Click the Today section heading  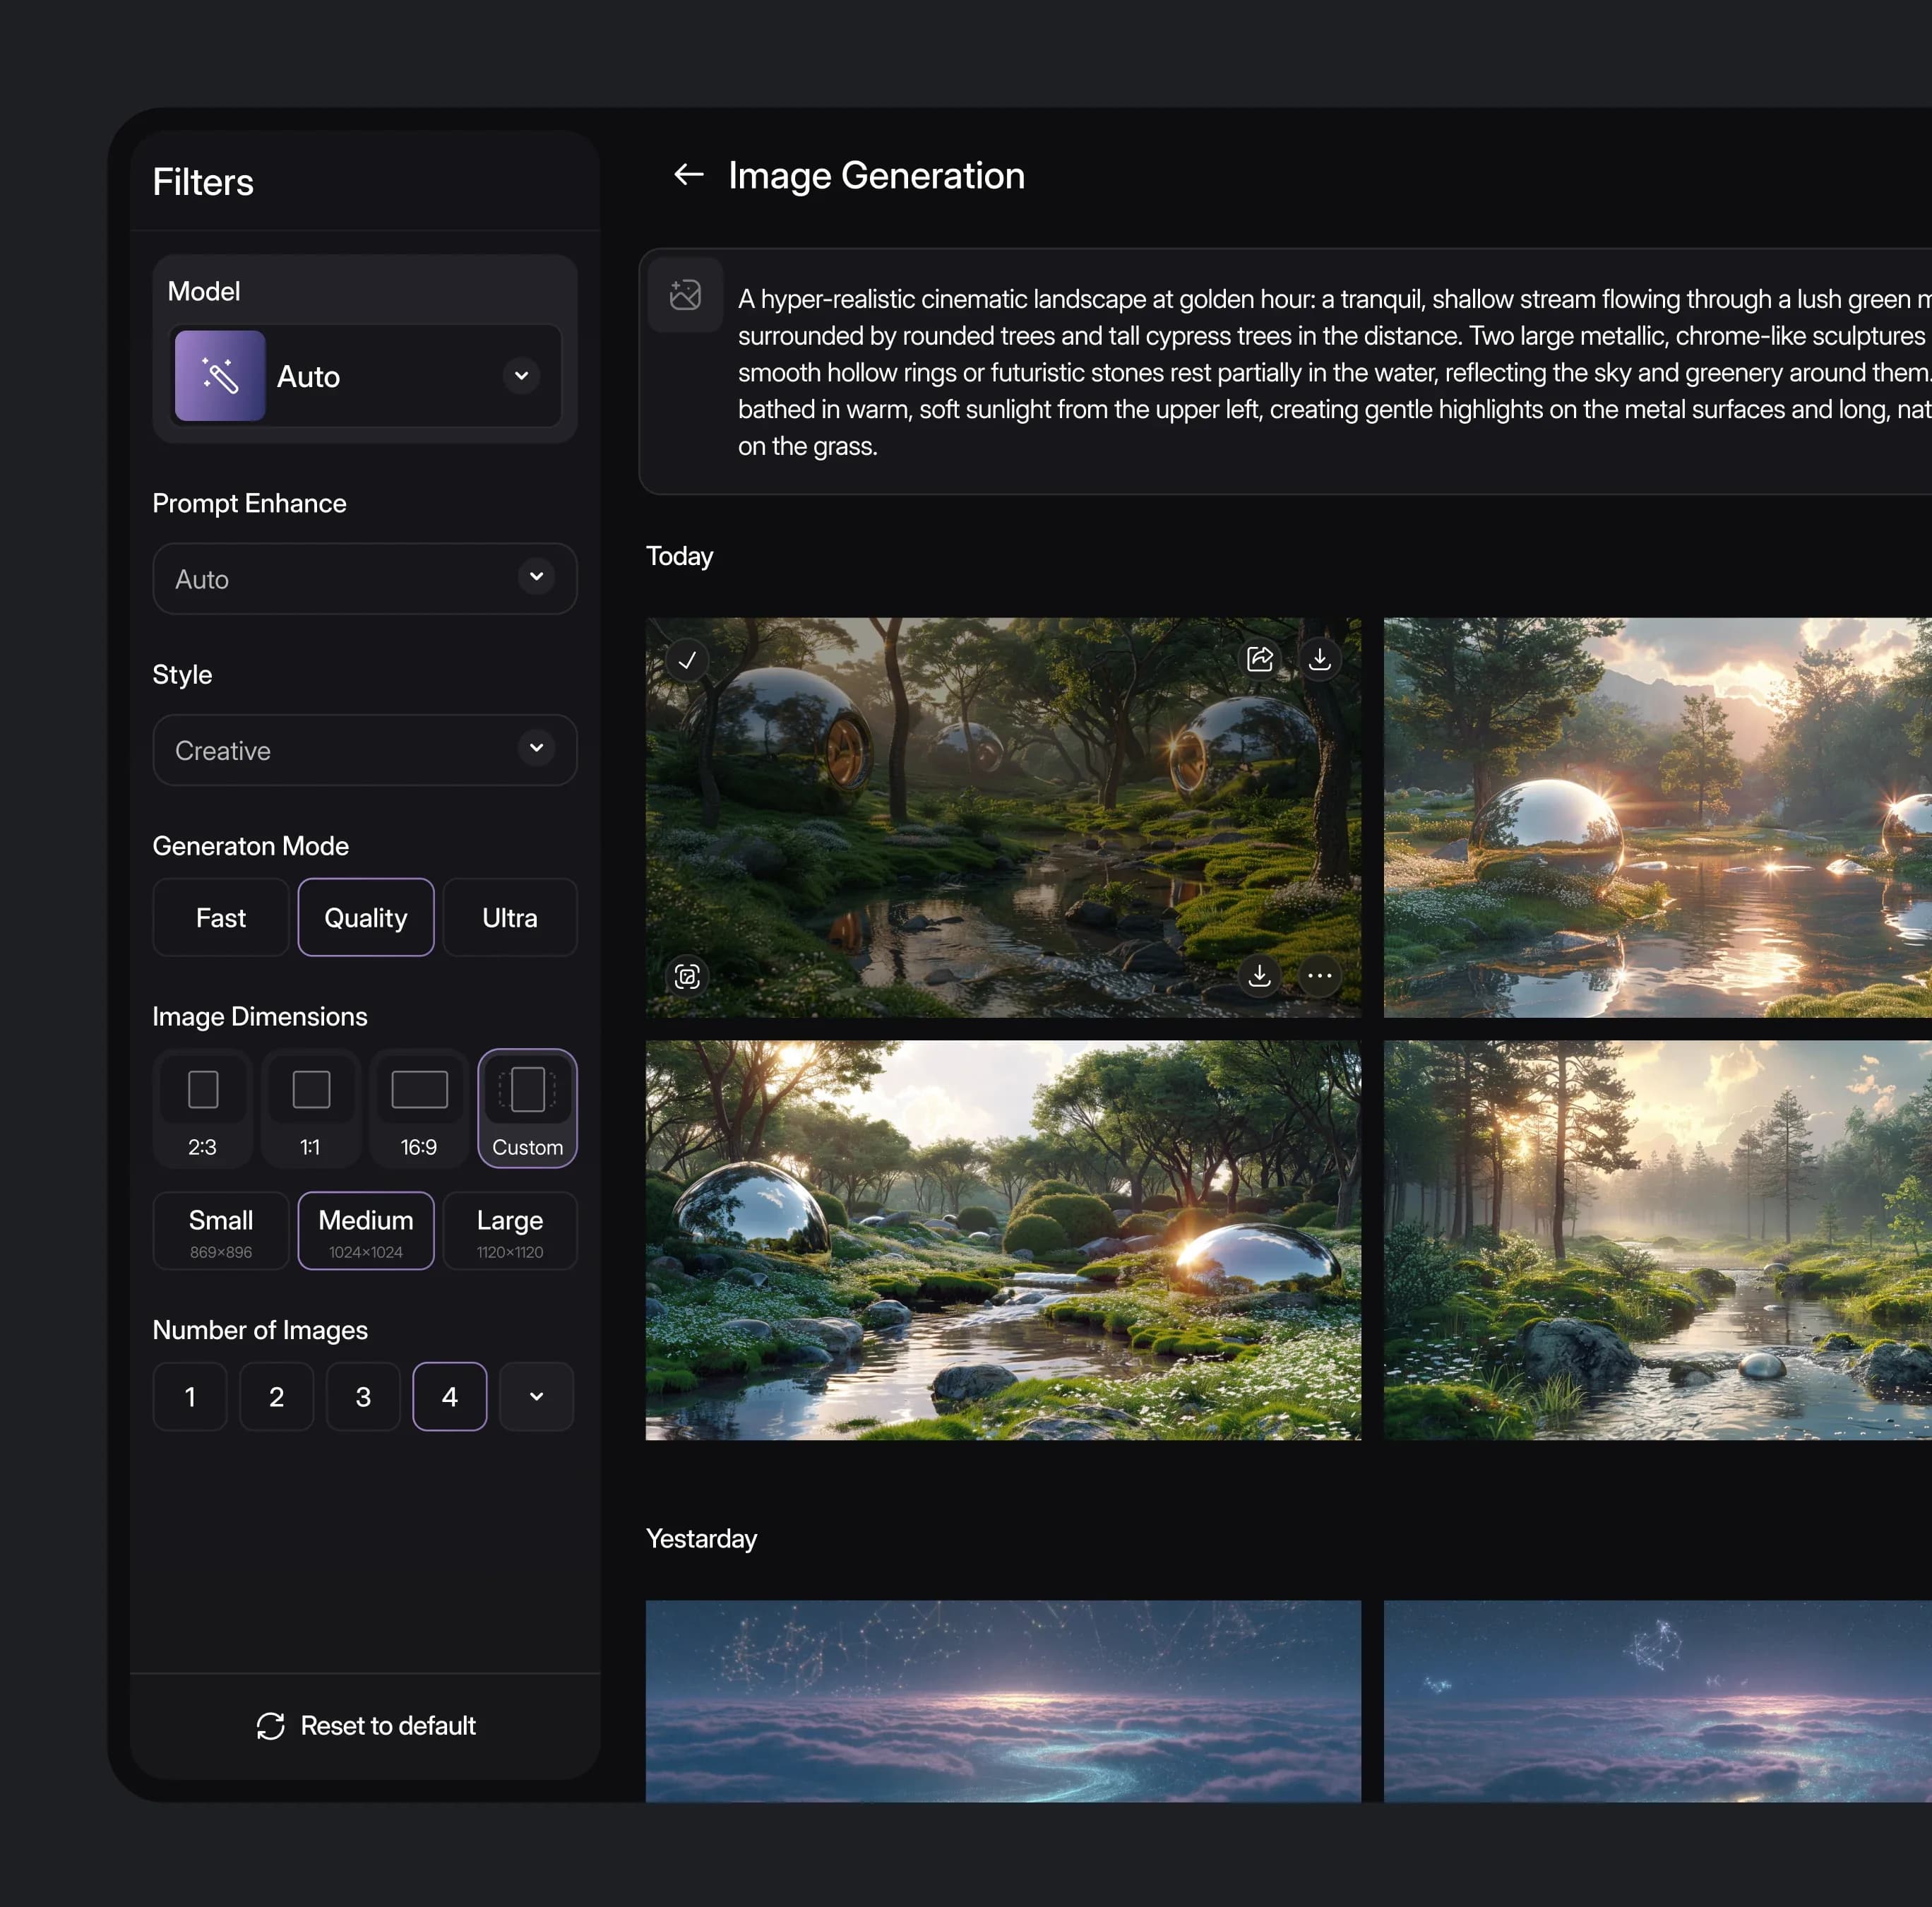click(x=680, y=556)
